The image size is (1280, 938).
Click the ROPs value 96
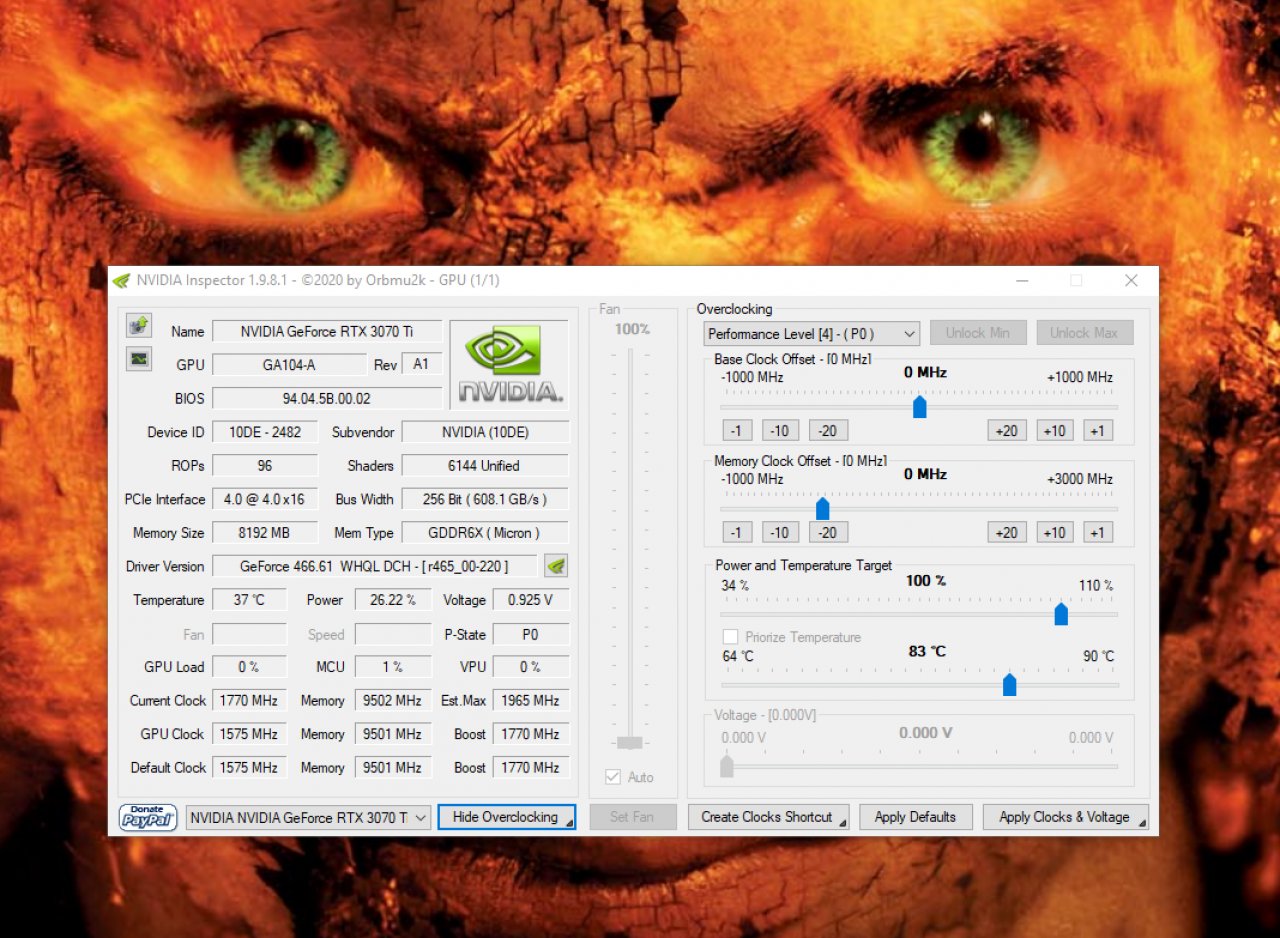pyautogui.click(x=265, y=465)
